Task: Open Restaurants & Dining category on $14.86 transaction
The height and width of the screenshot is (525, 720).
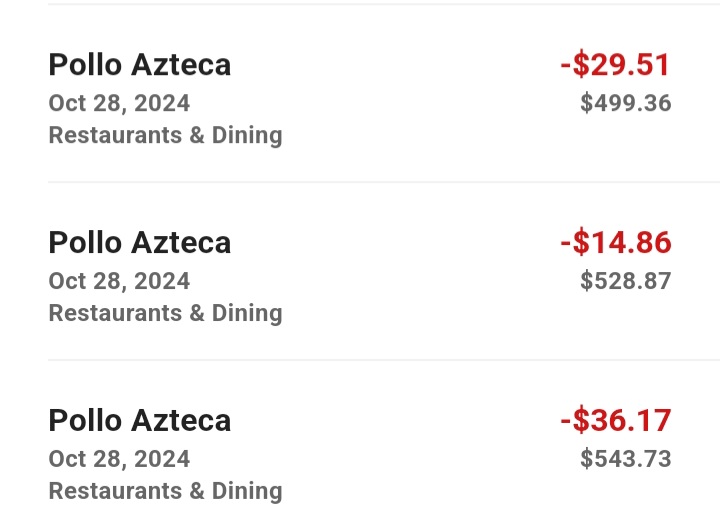Action: (x=165, y=313)
